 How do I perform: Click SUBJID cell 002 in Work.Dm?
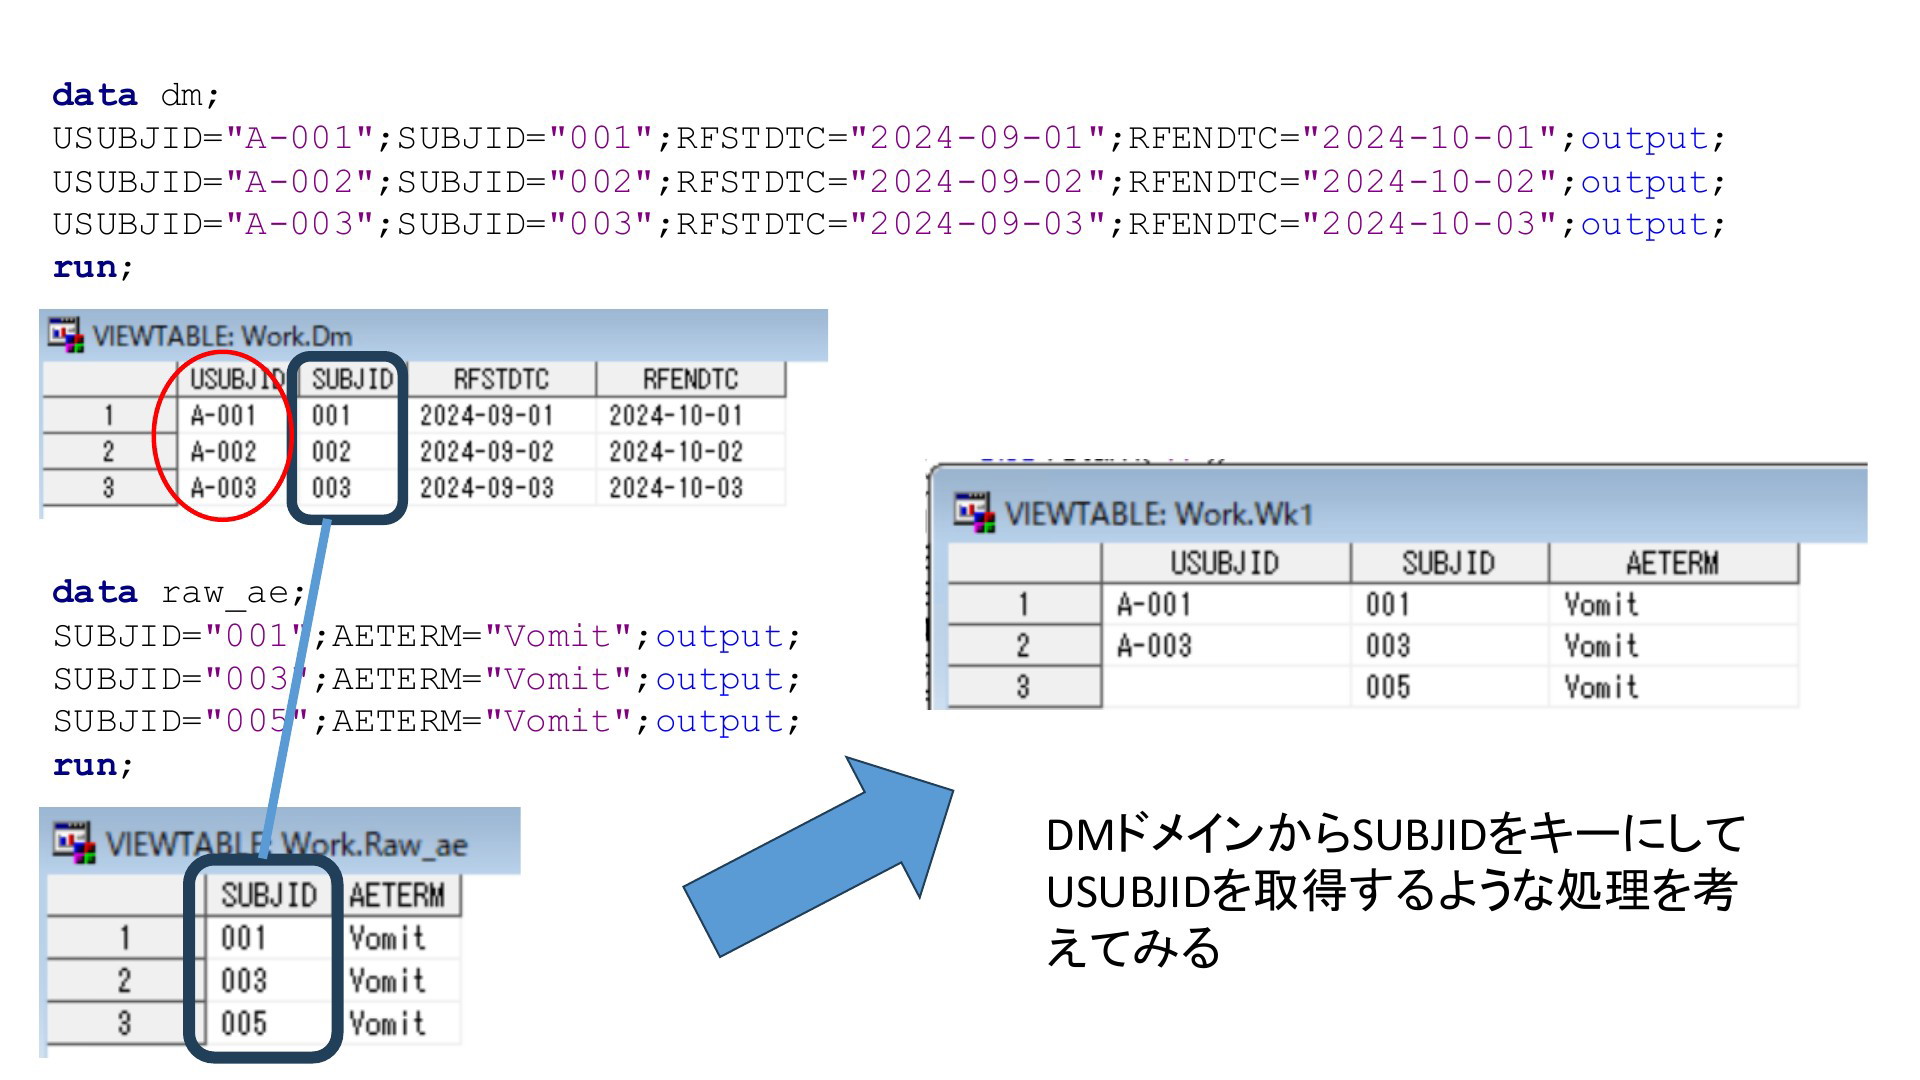click(x=351, y=451)
